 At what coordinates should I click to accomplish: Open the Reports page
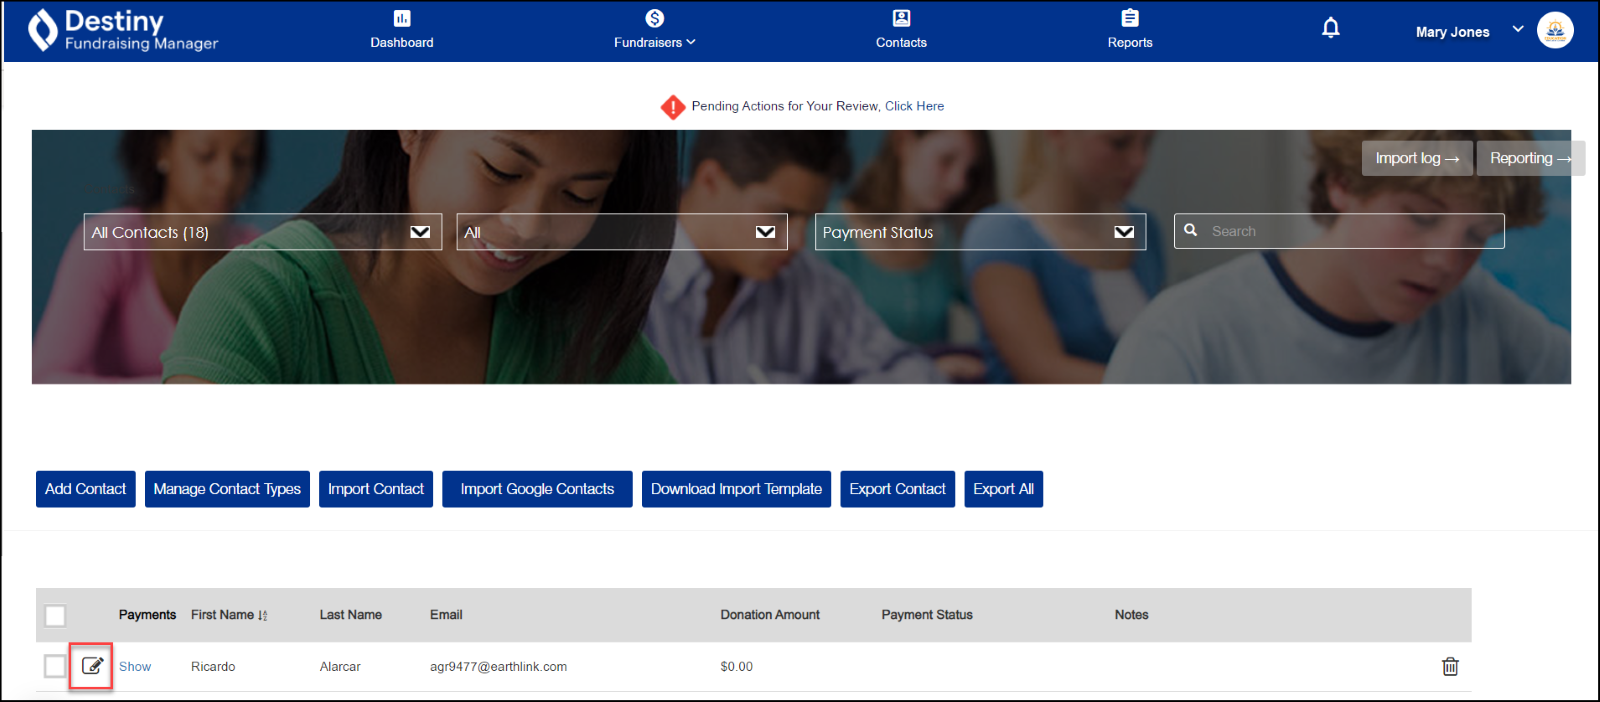1130,30
